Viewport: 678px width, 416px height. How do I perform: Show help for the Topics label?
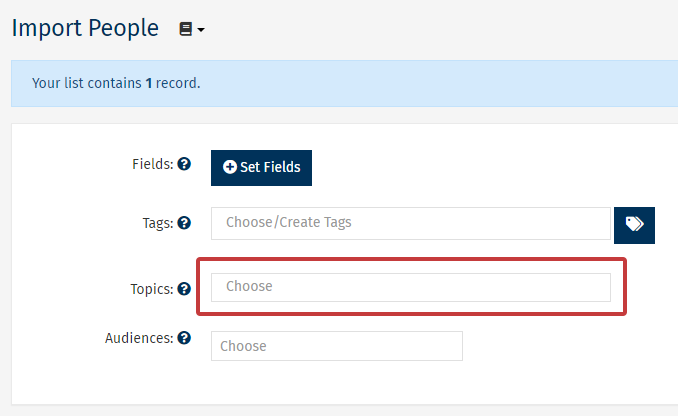[x=184, y=289]
